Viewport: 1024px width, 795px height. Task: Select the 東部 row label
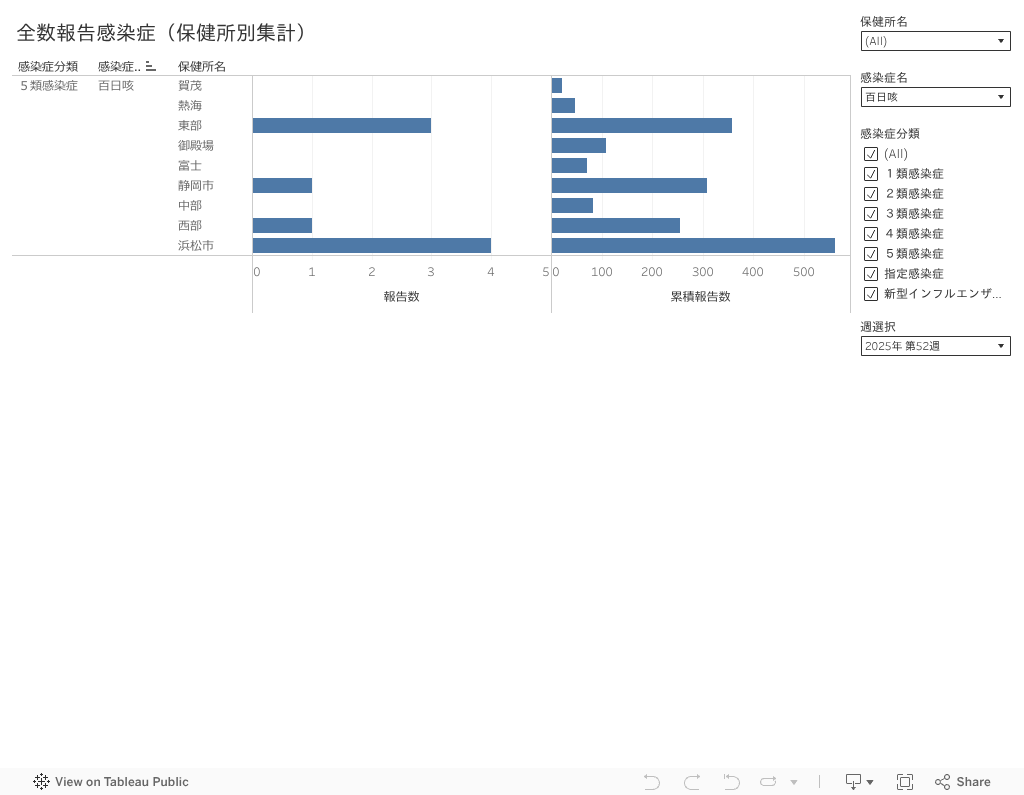coord(190,125)
